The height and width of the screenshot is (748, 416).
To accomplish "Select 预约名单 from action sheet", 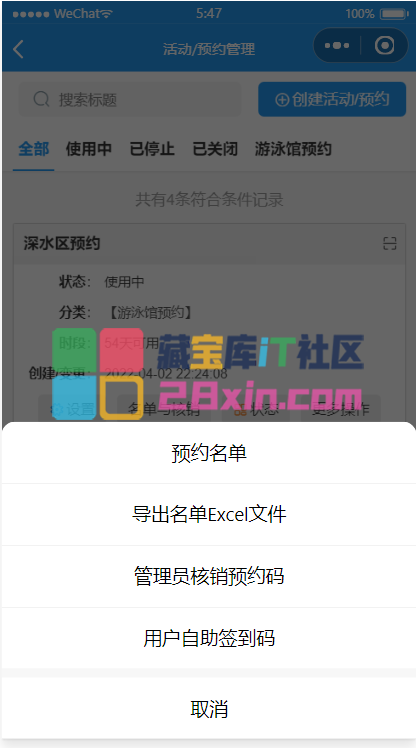I will [x=208, y=453].
